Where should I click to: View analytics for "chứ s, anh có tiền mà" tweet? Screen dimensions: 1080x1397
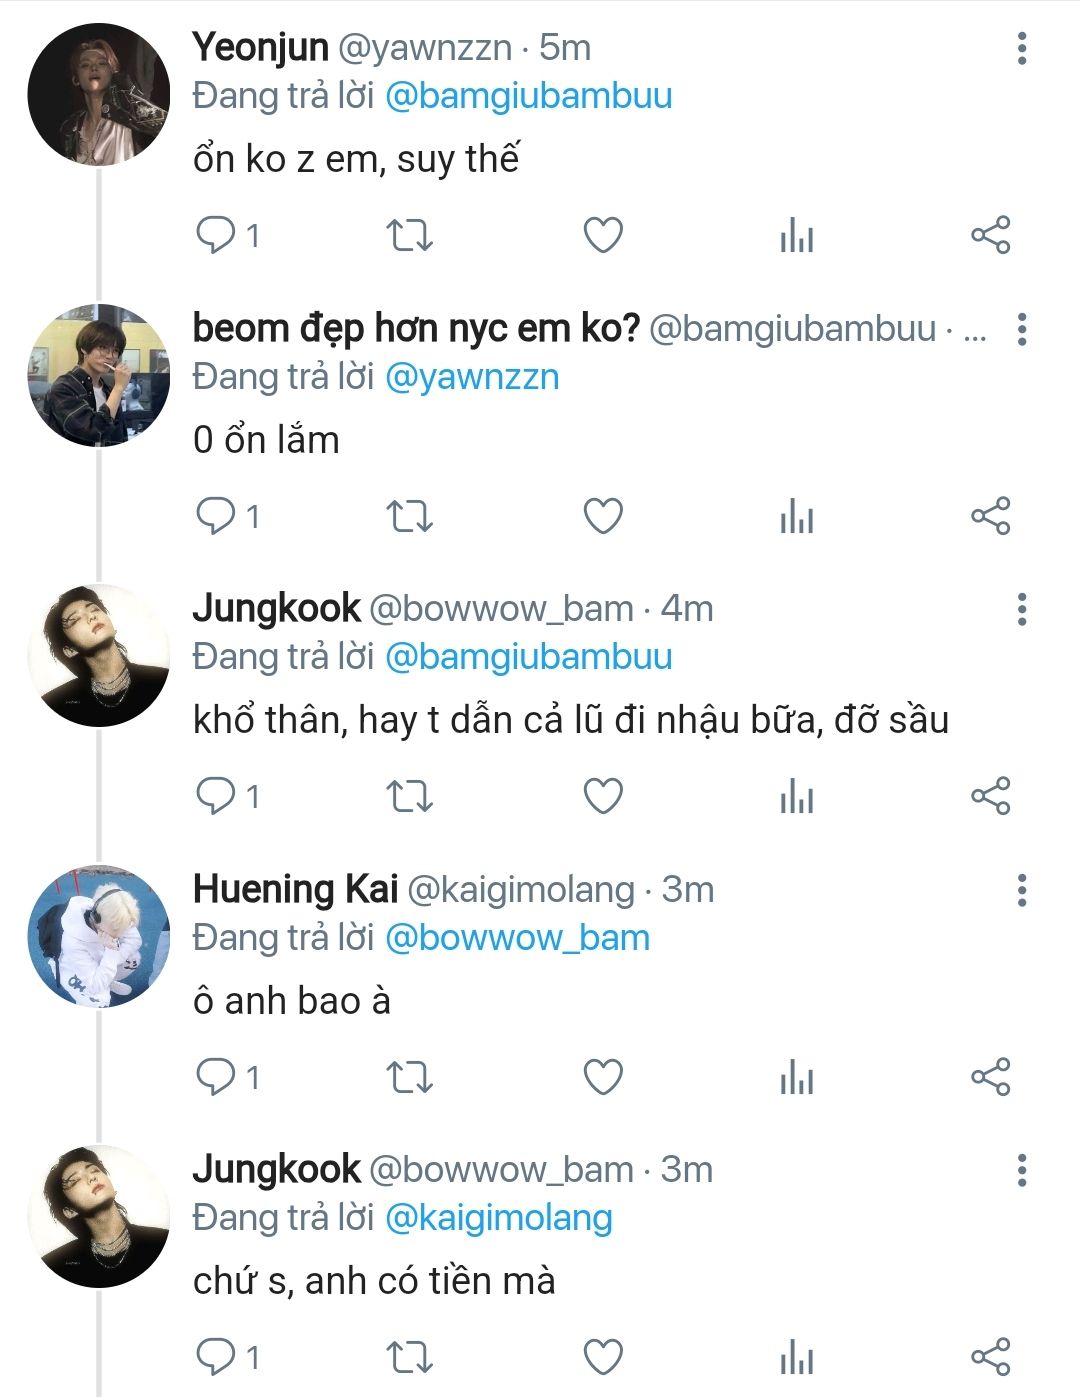pyautogui.click(x=796, y=1358)
